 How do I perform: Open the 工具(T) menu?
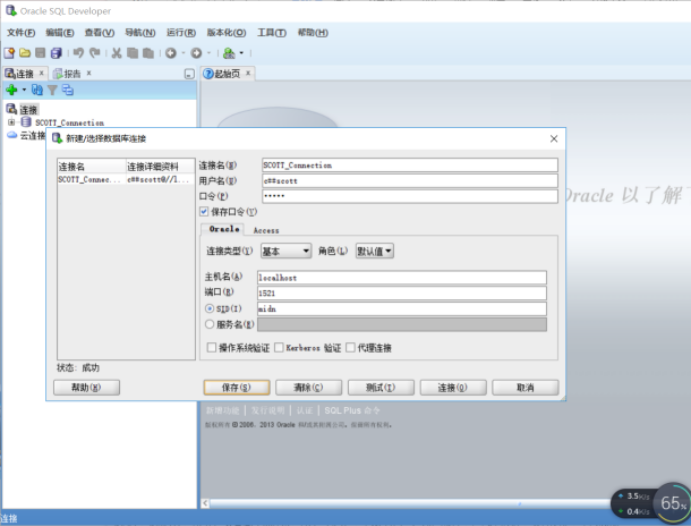pyautogui.click(x=272, y=33)
